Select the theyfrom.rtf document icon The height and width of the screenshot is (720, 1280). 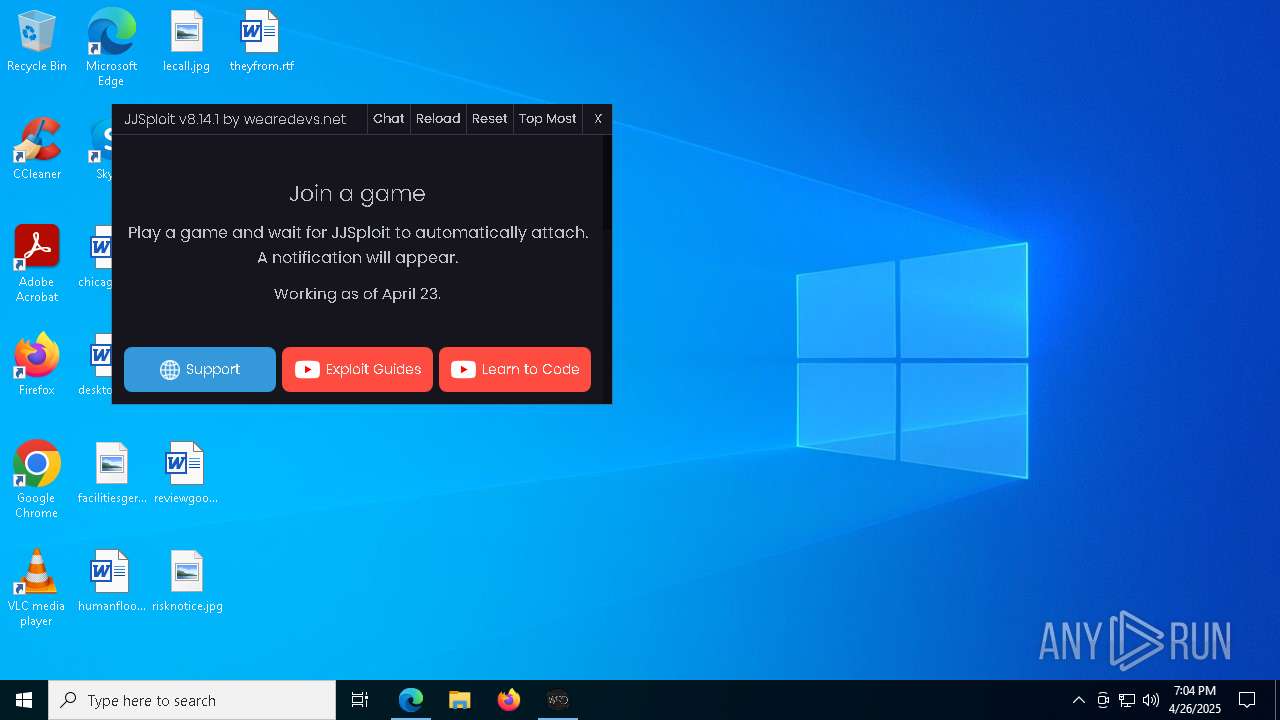click(261, 42)
